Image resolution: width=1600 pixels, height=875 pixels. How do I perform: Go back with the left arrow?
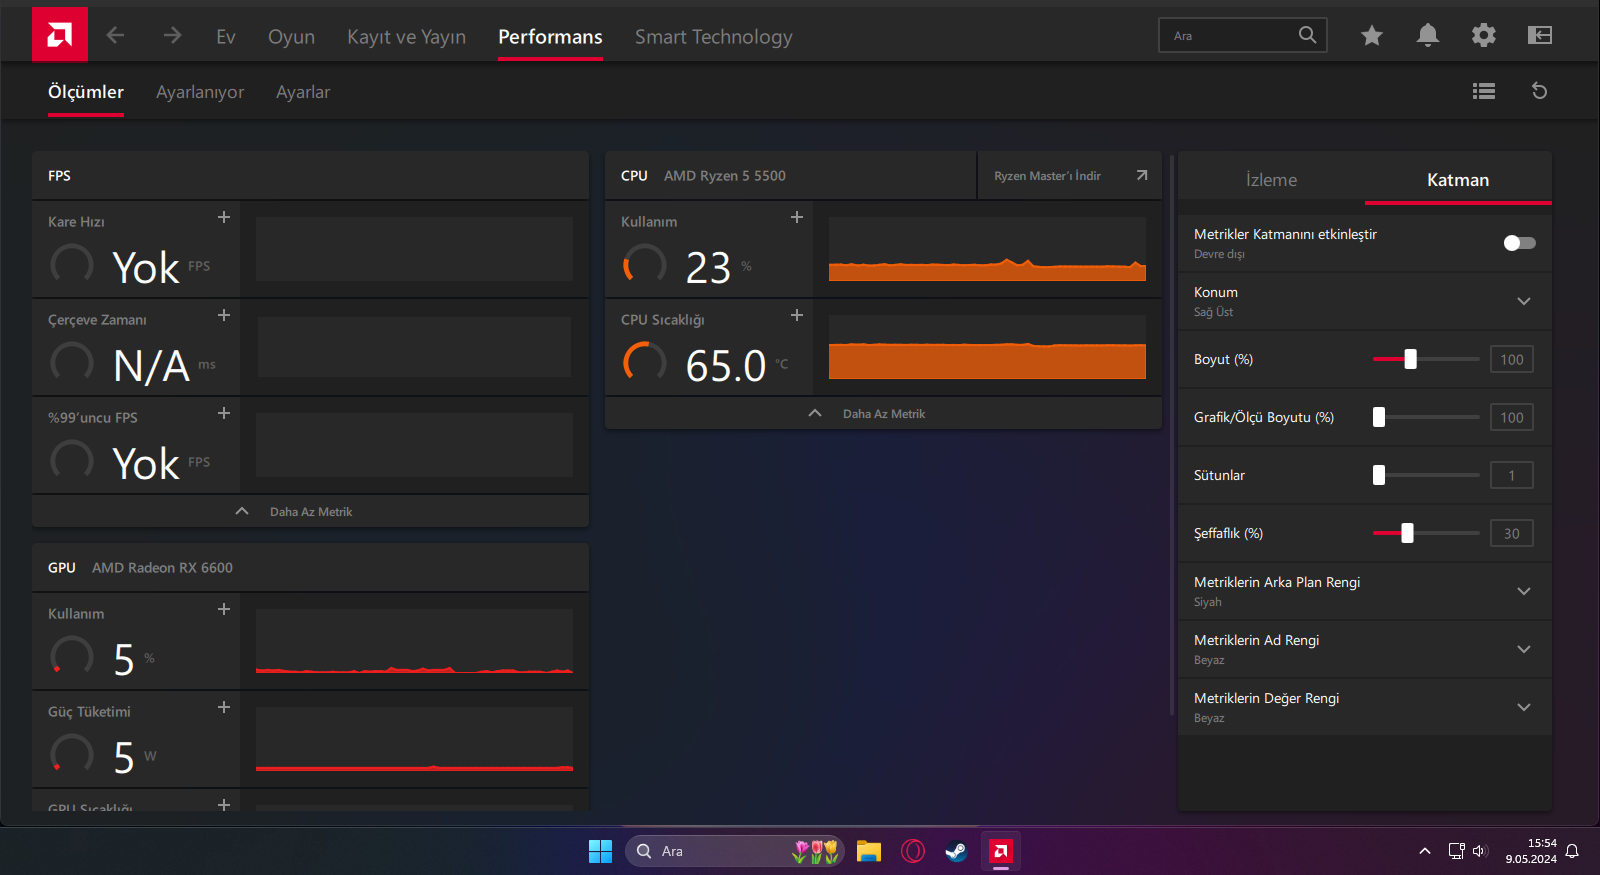116,36
